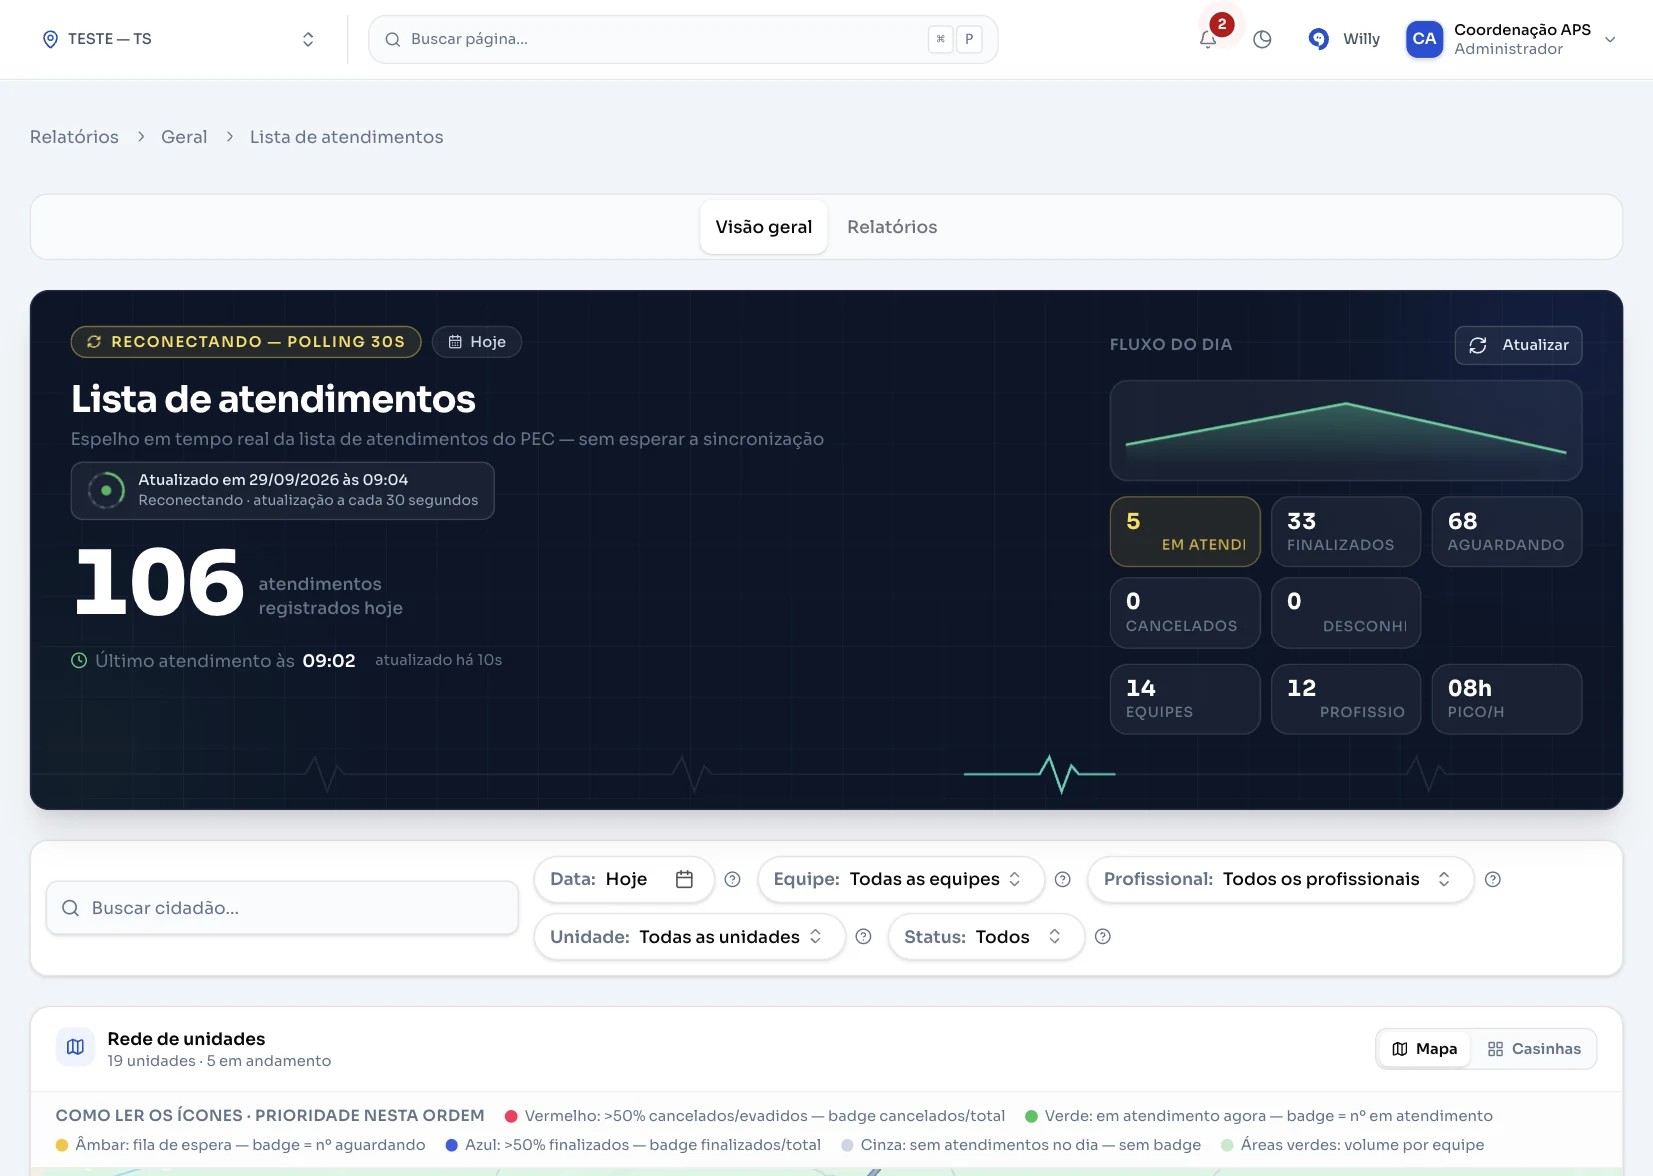Image resolution: width=1653 pixels, height=1176 pixels.
Task: Click the Fluxo do dia chart
Action: [x=1346, y=430]
